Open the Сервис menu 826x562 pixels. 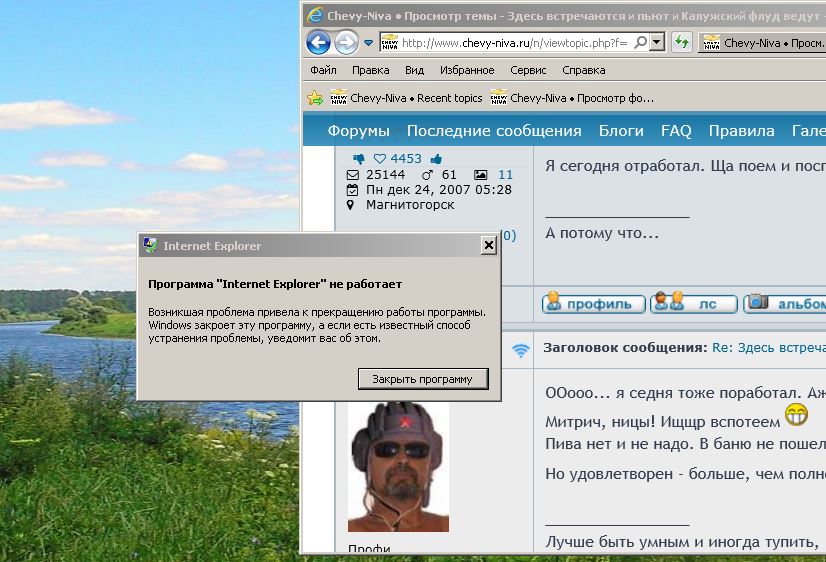point(528,70)
